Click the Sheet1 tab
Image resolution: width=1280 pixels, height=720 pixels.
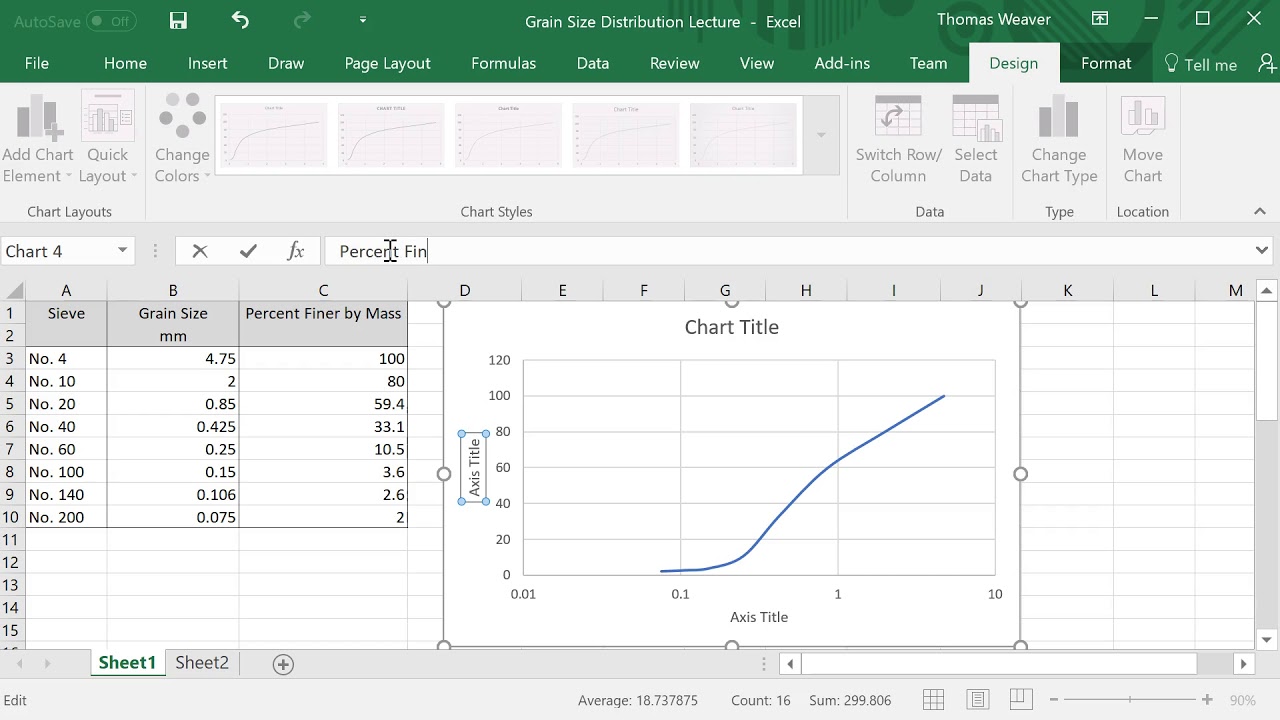tap(127, 663)
